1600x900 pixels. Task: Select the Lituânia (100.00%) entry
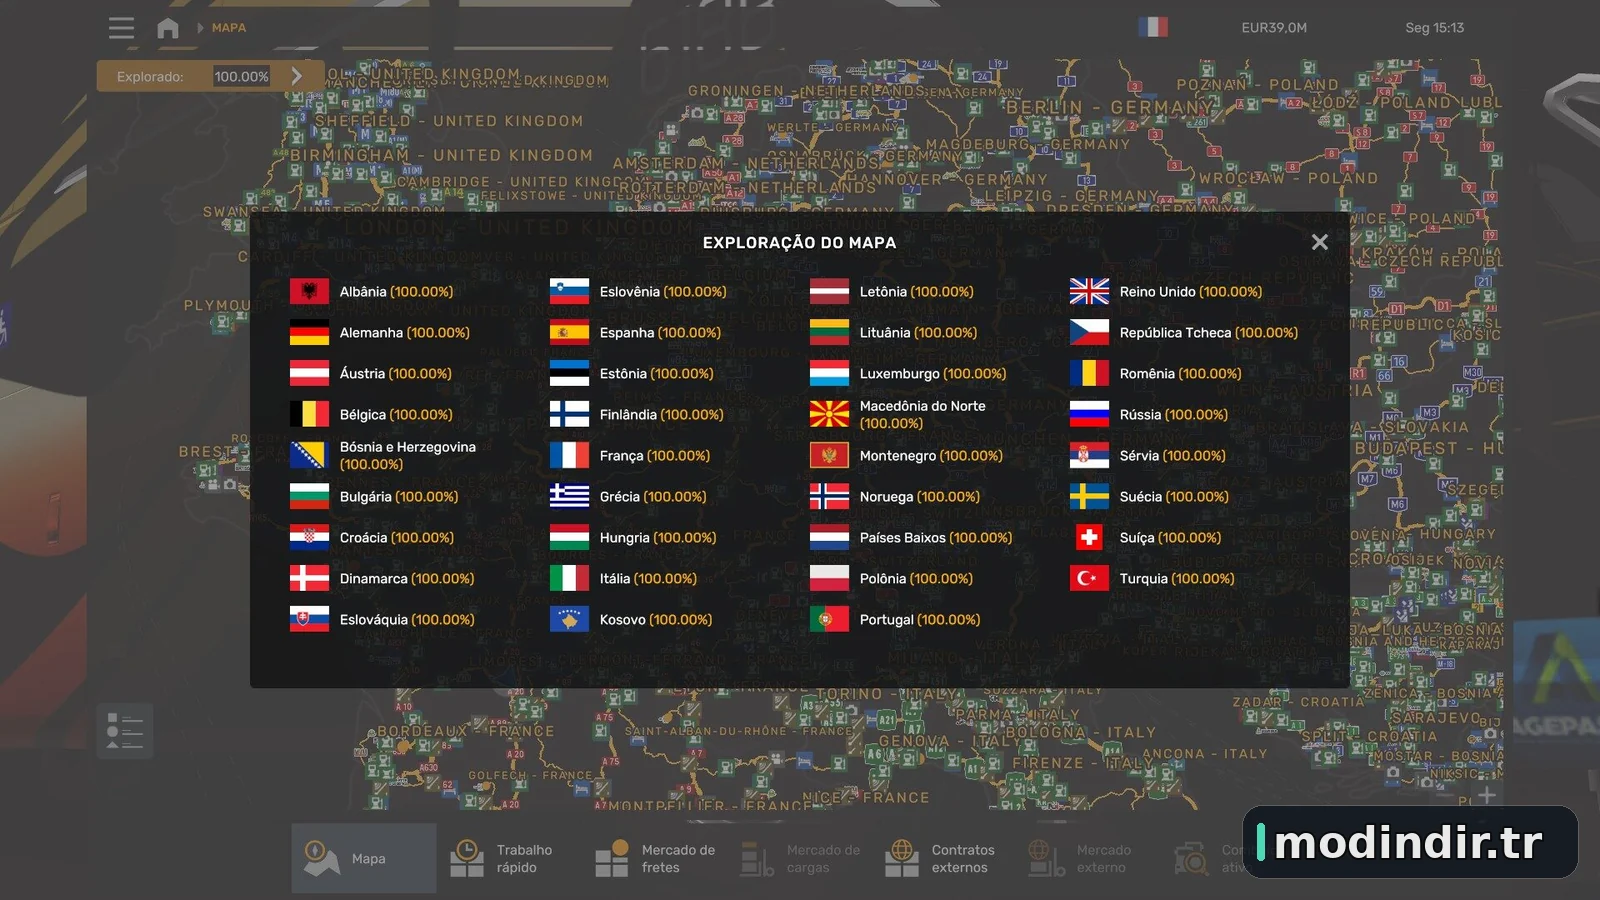coord(894,332)
